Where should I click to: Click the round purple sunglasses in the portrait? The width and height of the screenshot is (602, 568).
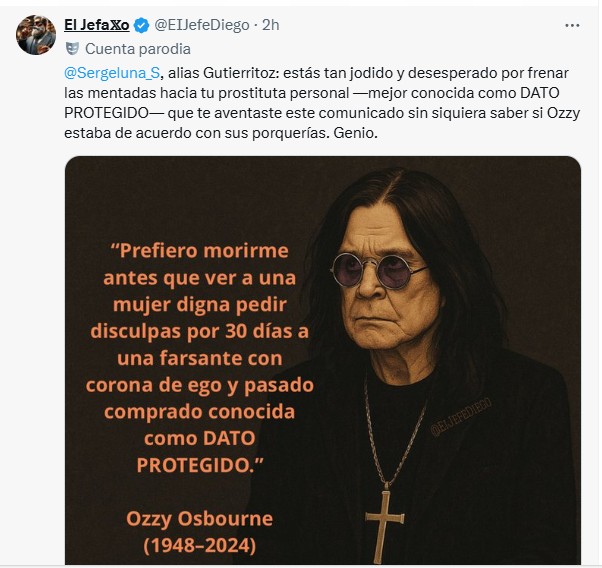[x=378, y=270]
